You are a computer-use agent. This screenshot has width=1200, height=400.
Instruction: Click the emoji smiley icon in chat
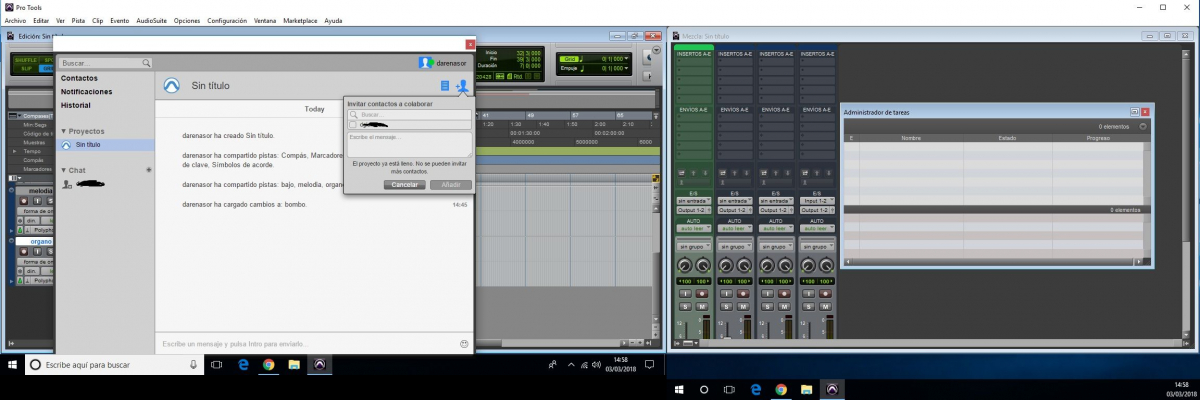pyautogui.click(x=464, y=344)
